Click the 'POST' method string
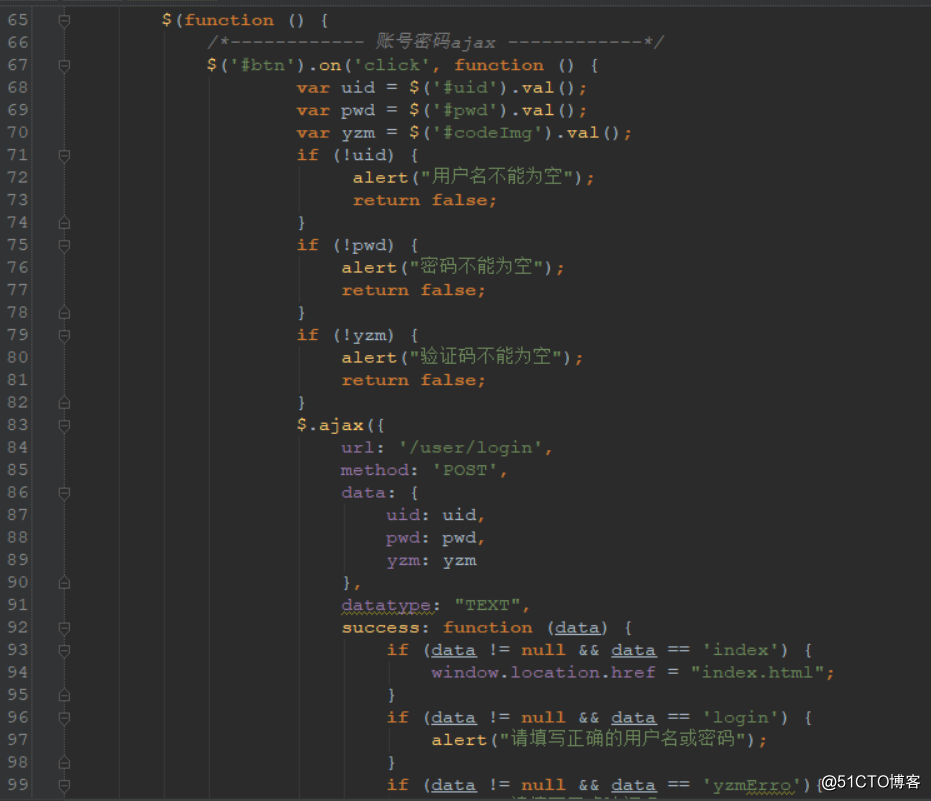The height and width of the screenshot is (801, 931). point(464,470)
